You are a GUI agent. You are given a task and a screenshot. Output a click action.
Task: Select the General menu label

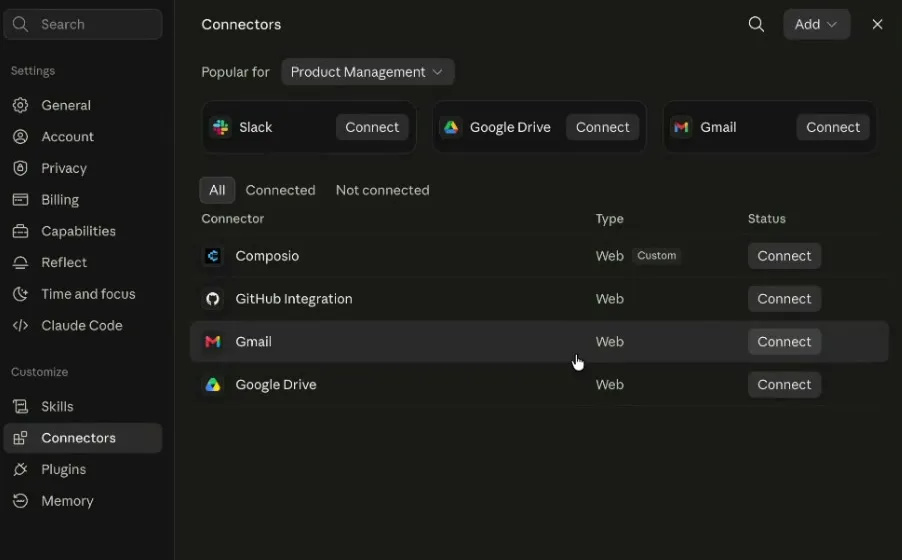[66, 105]
